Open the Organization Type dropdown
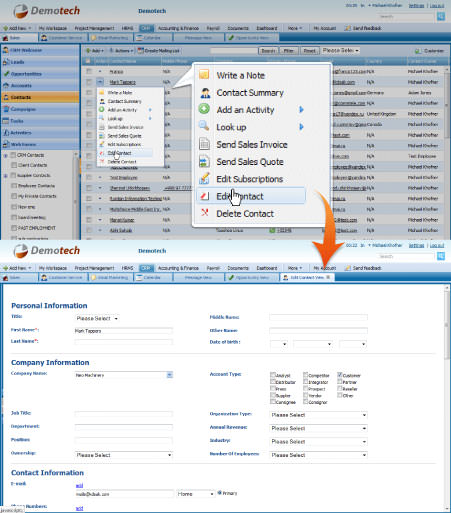The width and height of the screenshot is (451, 513). click(x=318, y=415)
